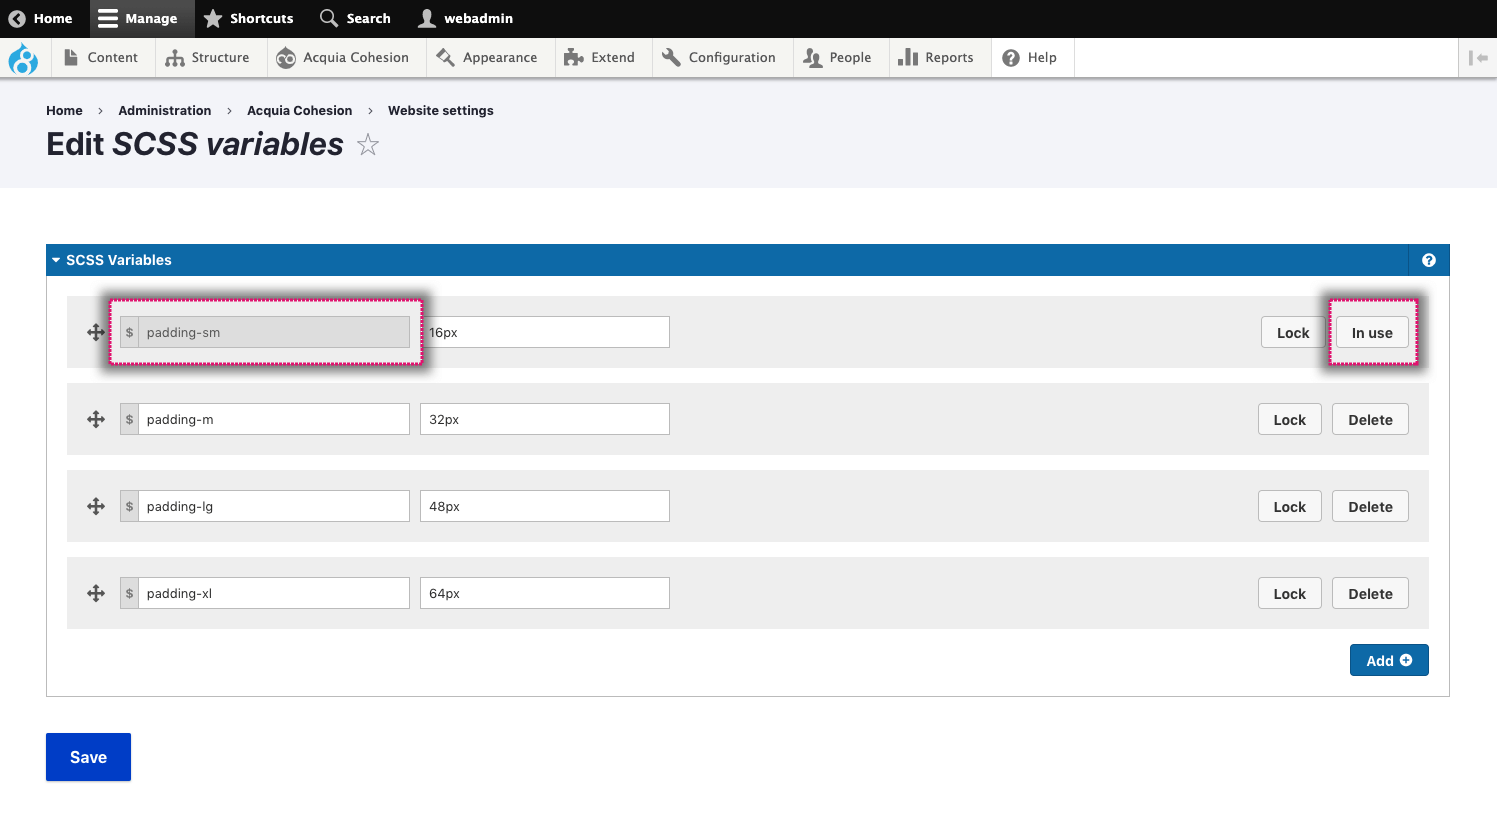Click the drag handle for padding-m row
Screen dimensions: 1497x815
[x=96, y=419]
